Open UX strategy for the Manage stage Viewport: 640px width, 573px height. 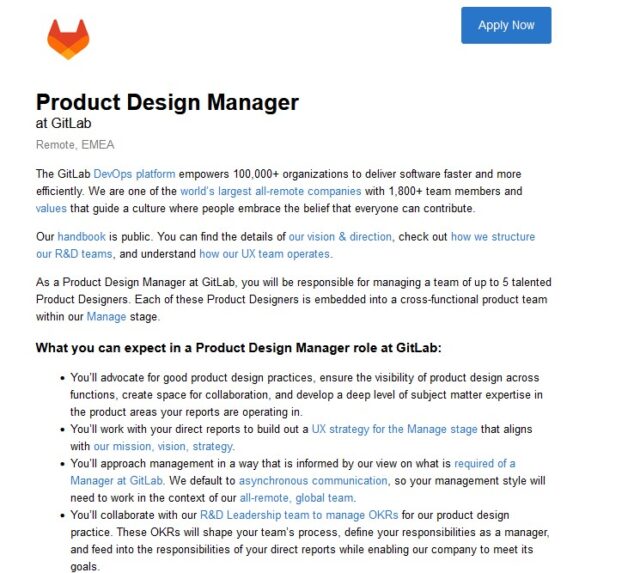point(394,429)
